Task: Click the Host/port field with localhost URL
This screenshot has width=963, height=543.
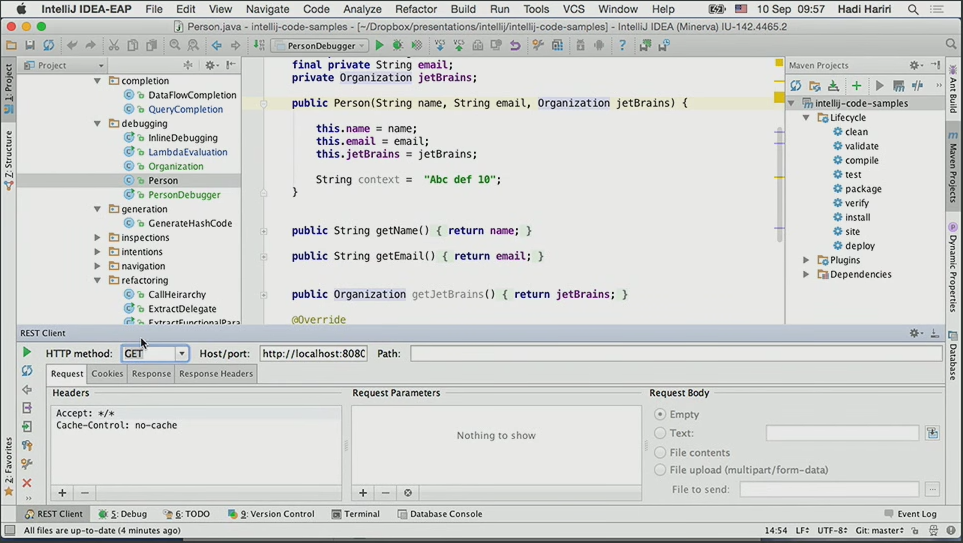Action: (x=314, y=354)
